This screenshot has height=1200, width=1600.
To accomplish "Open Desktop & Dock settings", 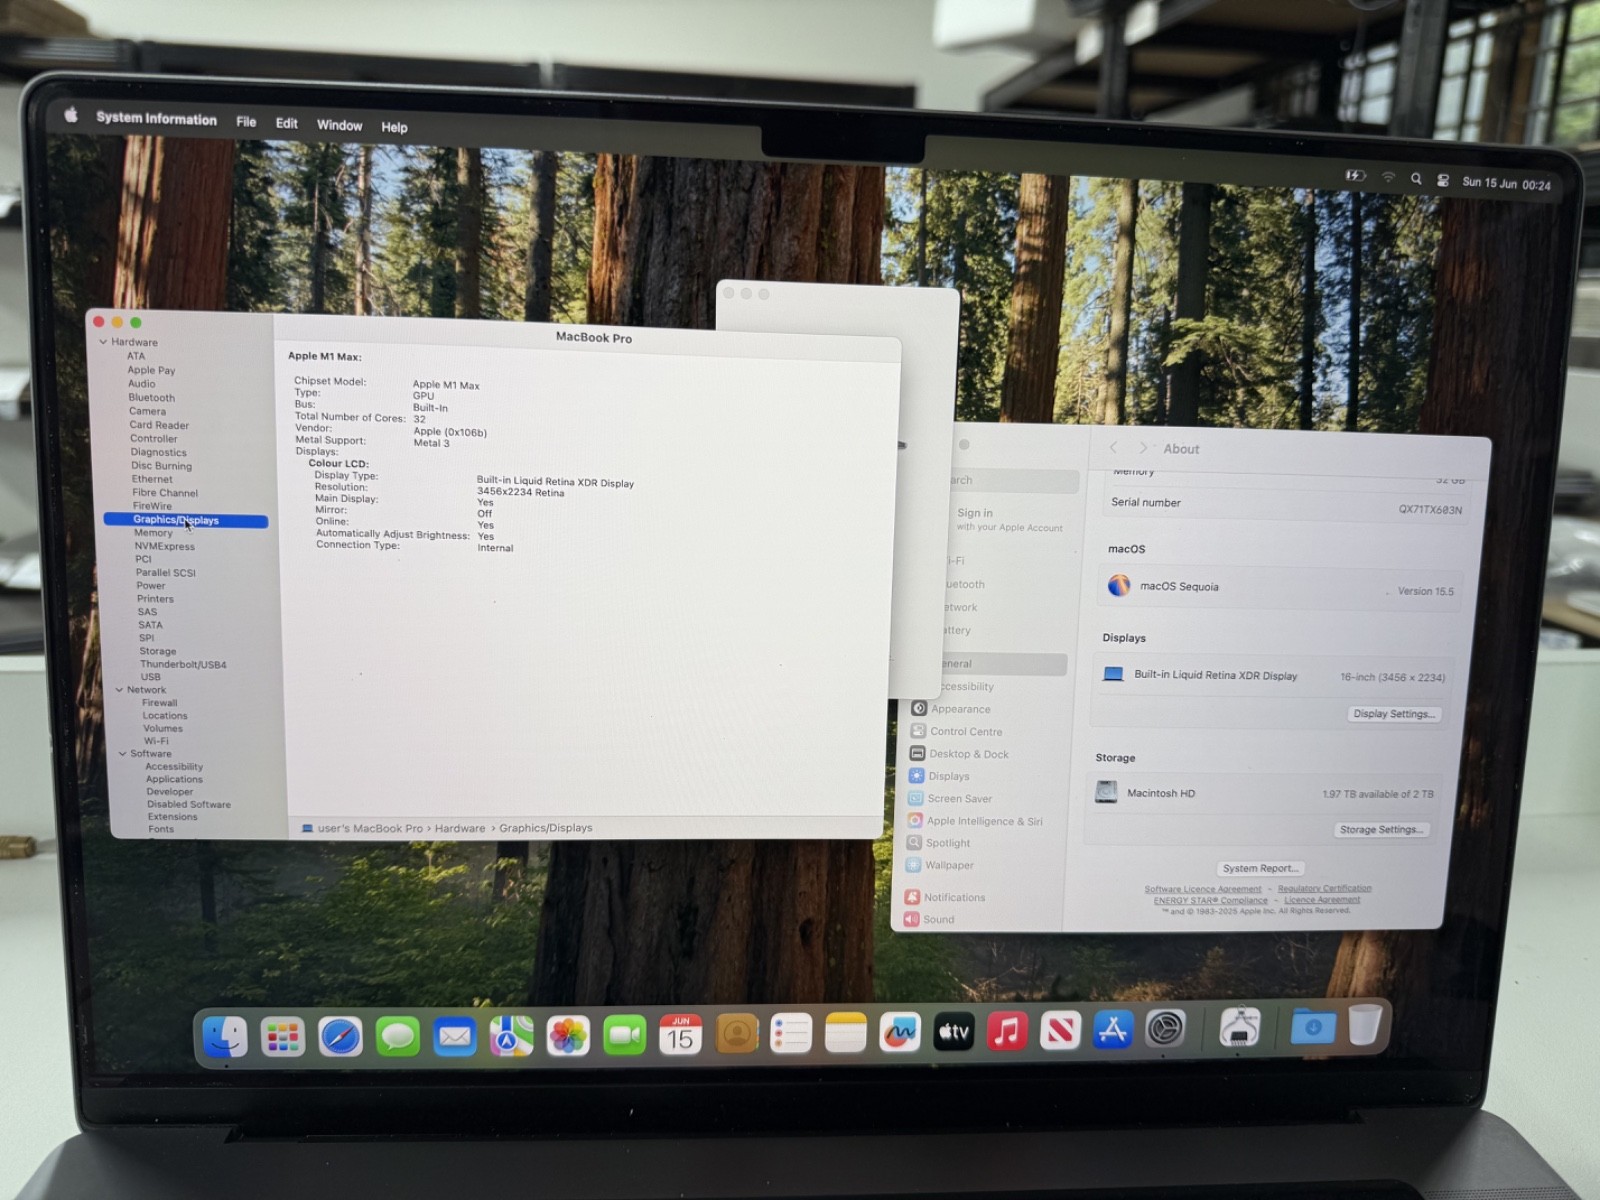I will click(x=958, y=754).
